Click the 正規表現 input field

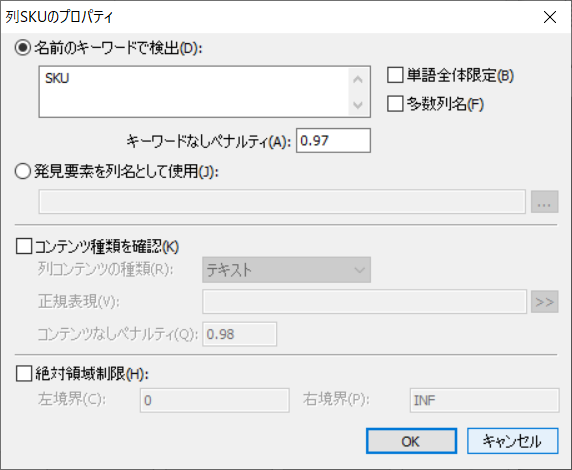click(364, 302)
